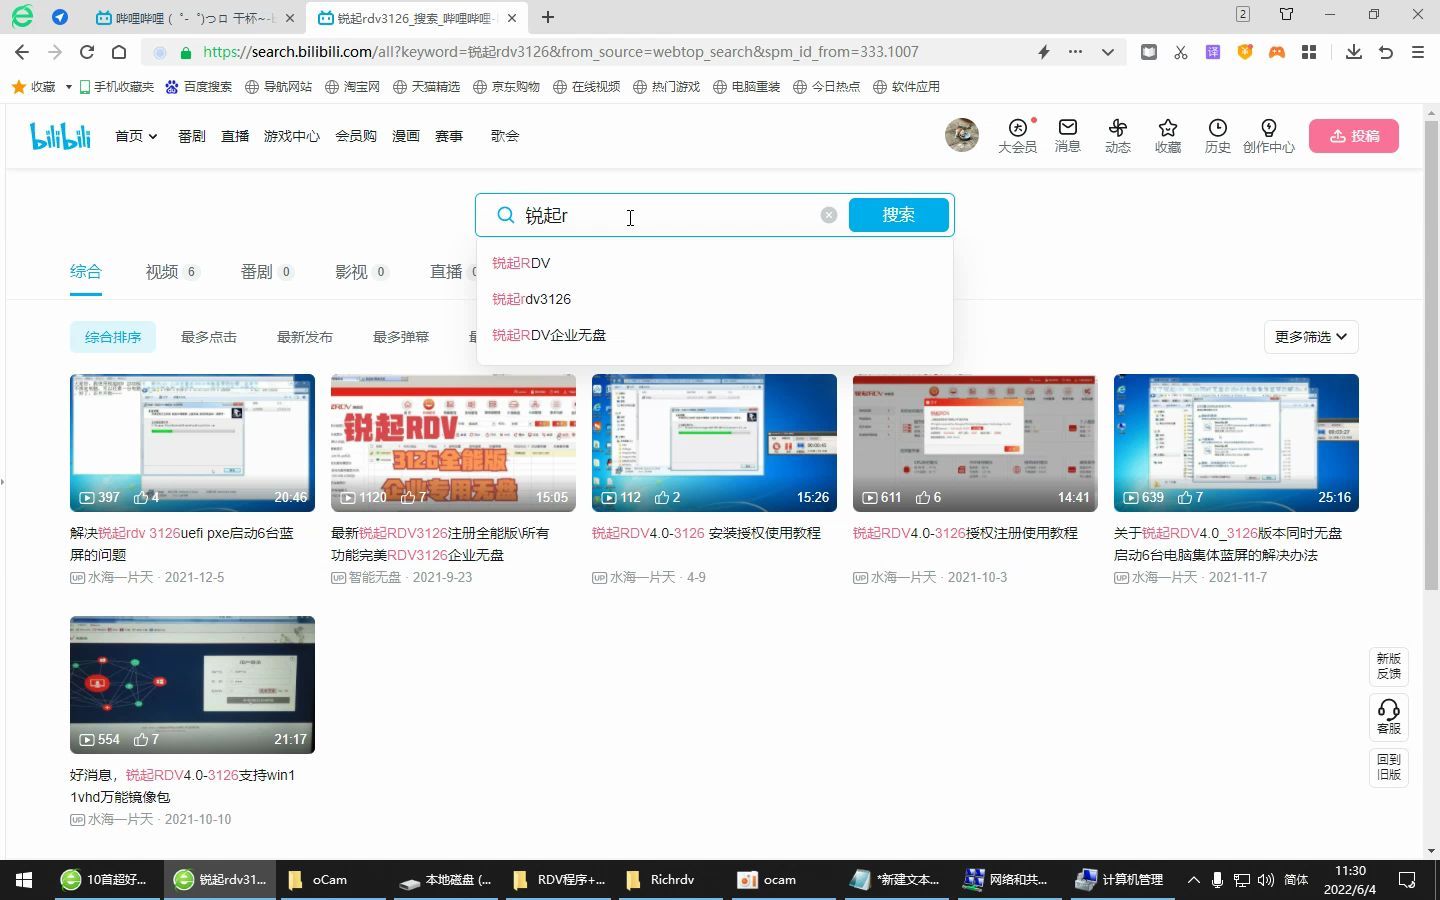
Task: Open 直播 in the top navigation
Action: (235, 136)
